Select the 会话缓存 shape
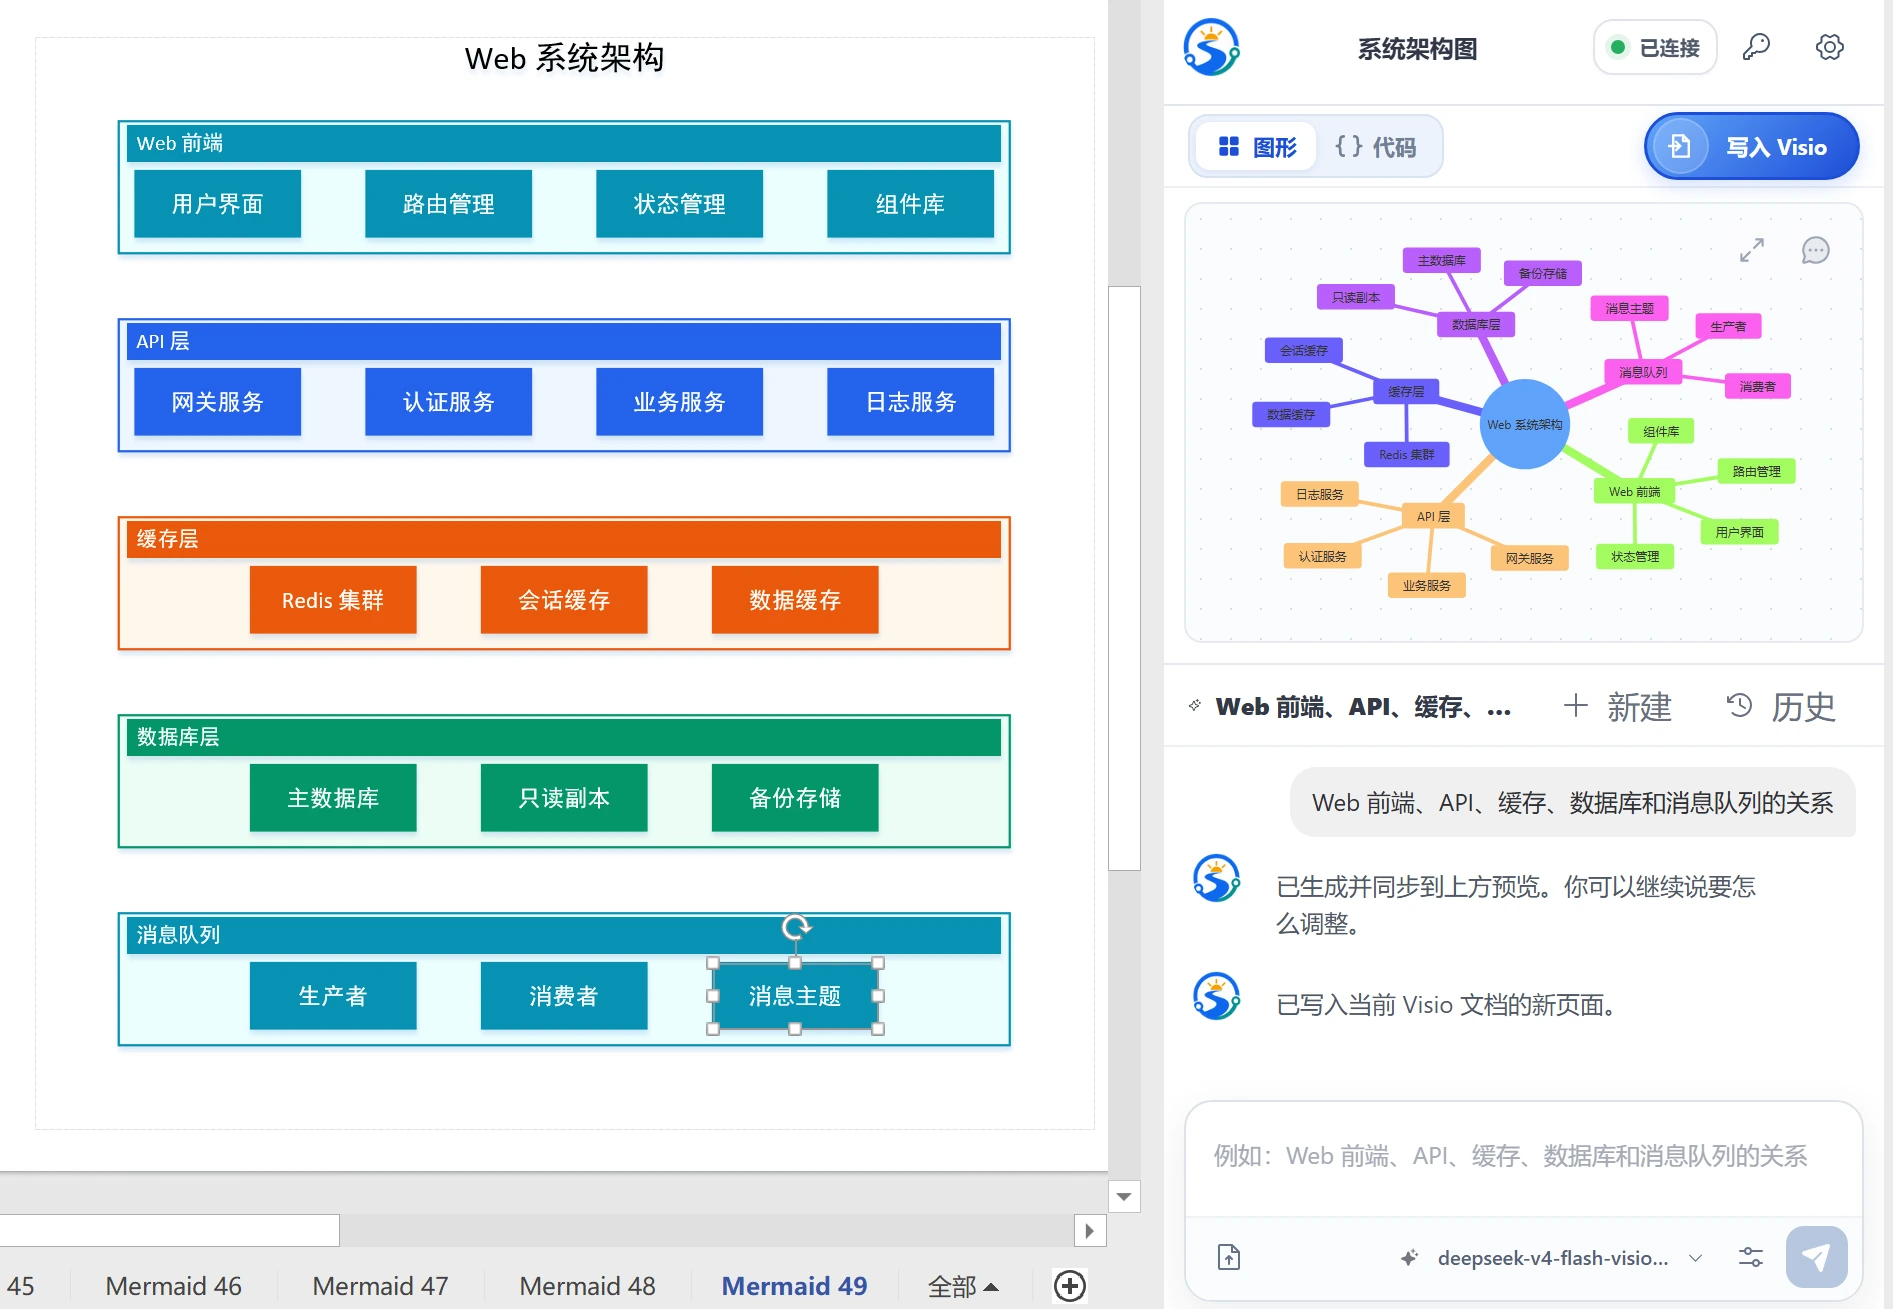This screenshot has height=1309, width=1893. (564, 600)
